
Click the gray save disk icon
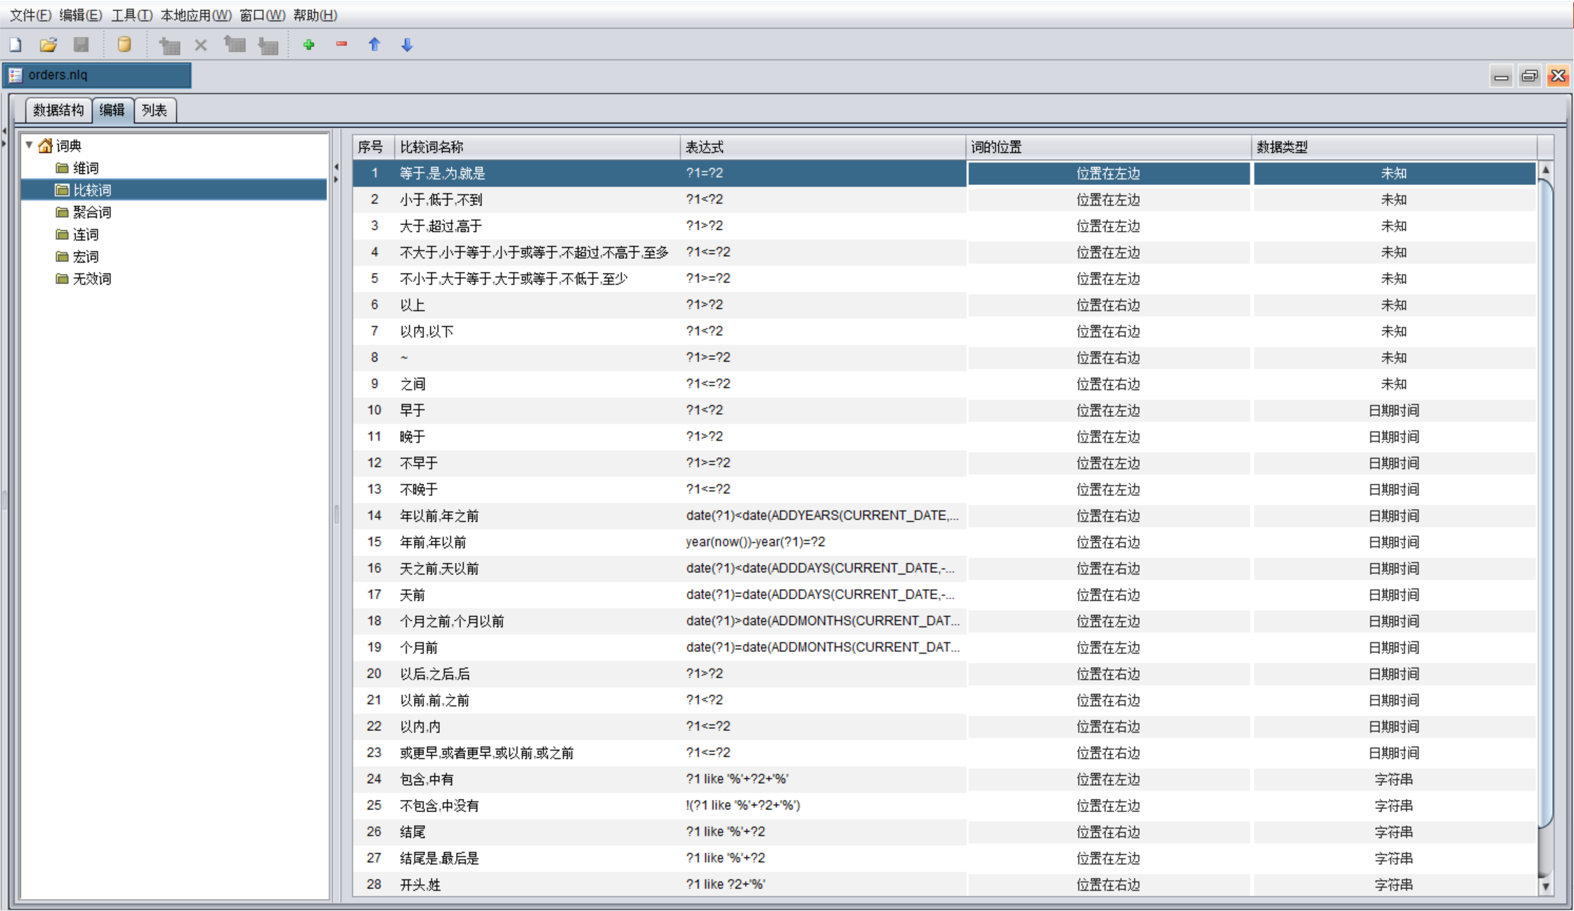pos(81,45)
